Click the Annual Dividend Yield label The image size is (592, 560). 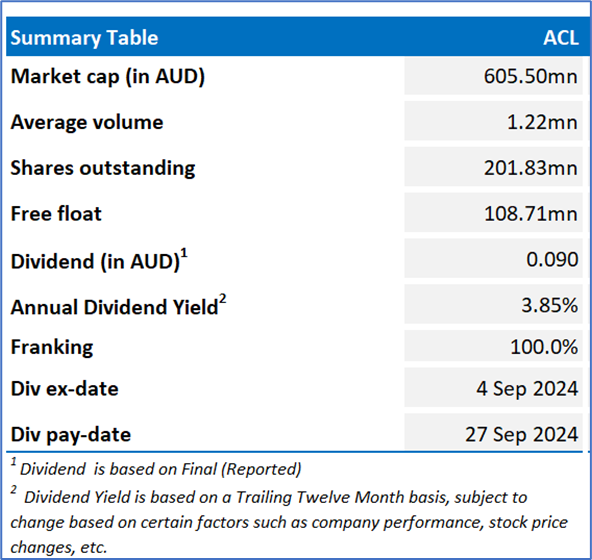click(x=118, y=305)
